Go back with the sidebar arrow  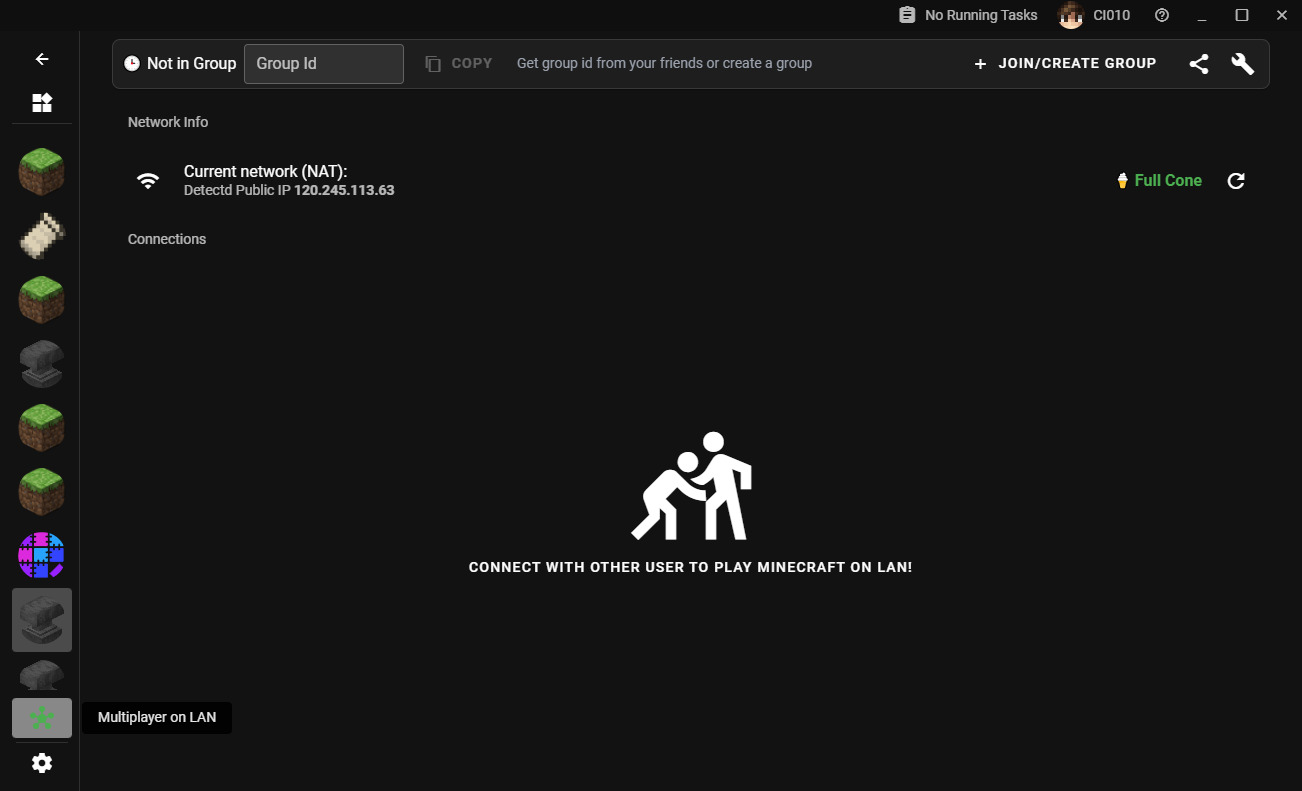42,59
